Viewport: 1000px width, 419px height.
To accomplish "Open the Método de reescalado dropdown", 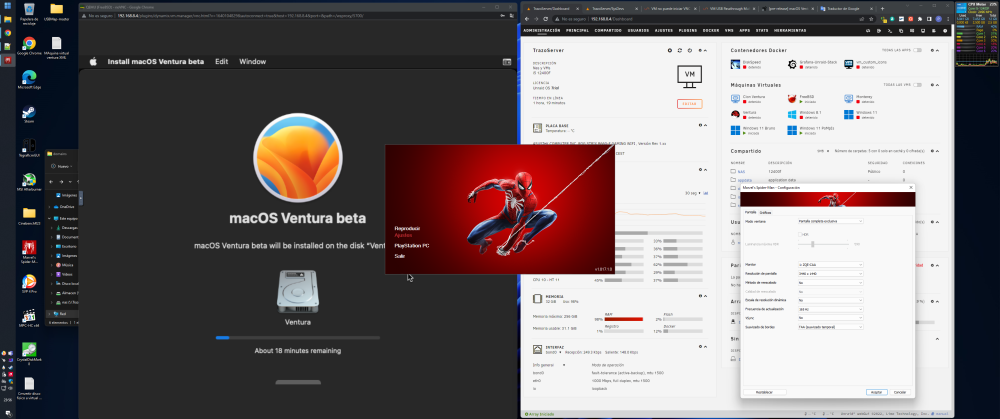I will click(830, 283).
